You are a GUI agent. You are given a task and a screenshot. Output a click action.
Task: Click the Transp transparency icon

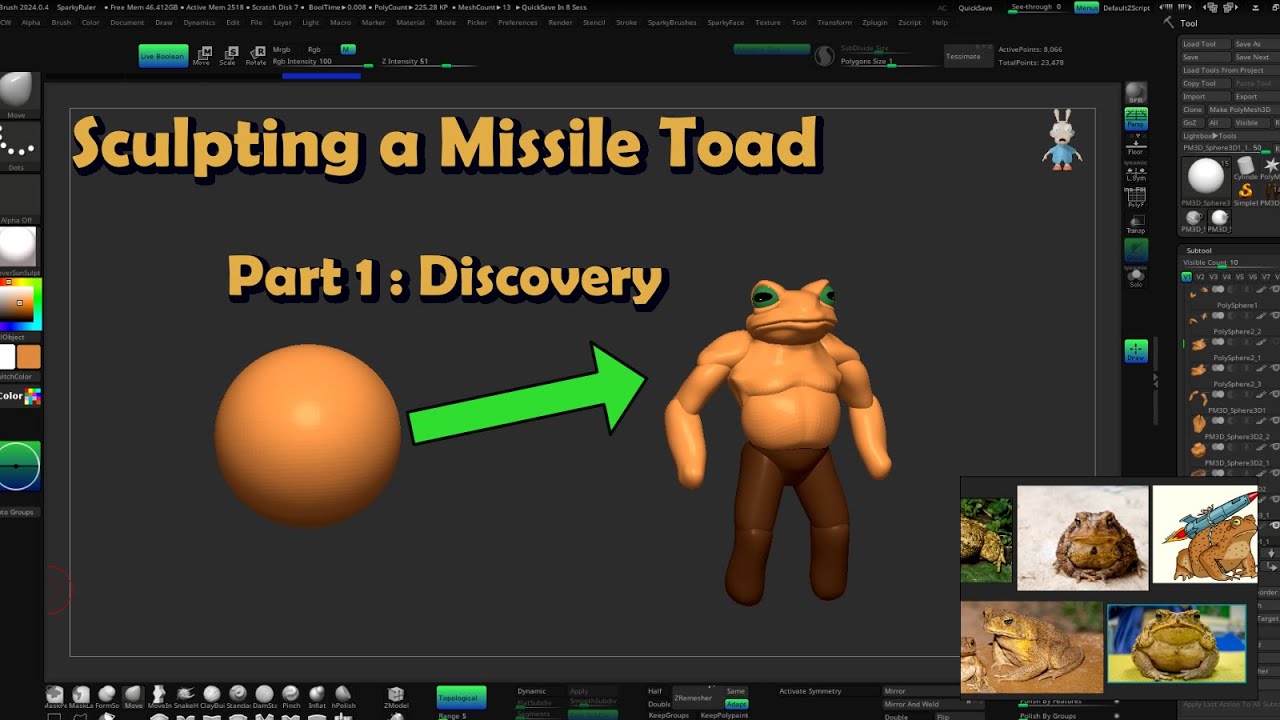coord(1136,224)
